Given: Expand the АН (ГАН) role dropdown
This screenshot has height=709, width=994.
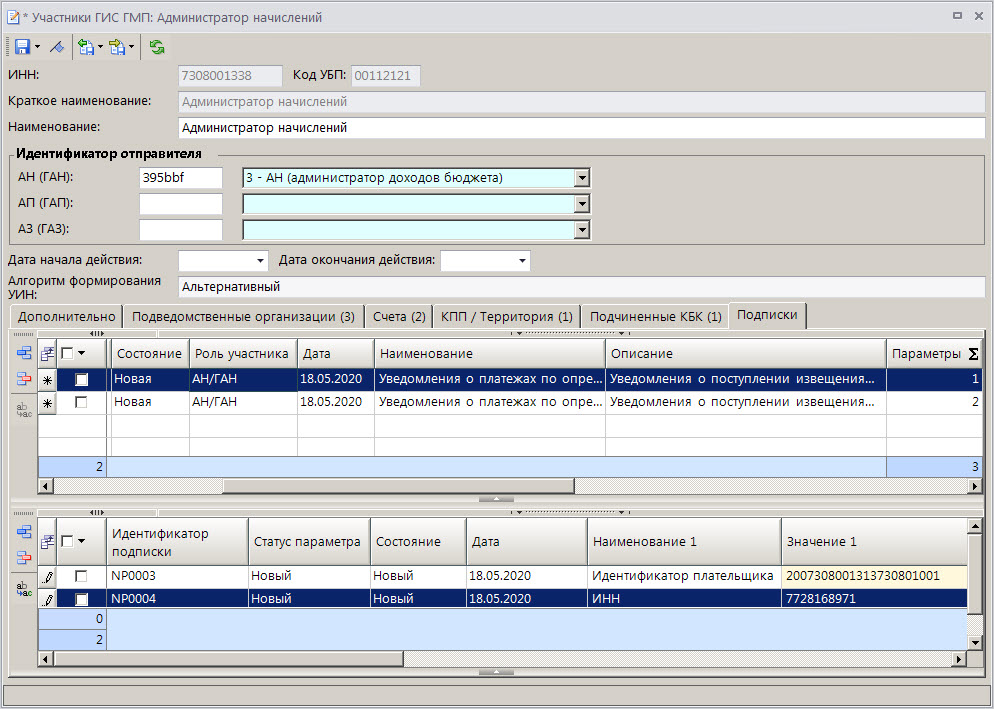Looking at the screenshot, I should coord(581,178).
